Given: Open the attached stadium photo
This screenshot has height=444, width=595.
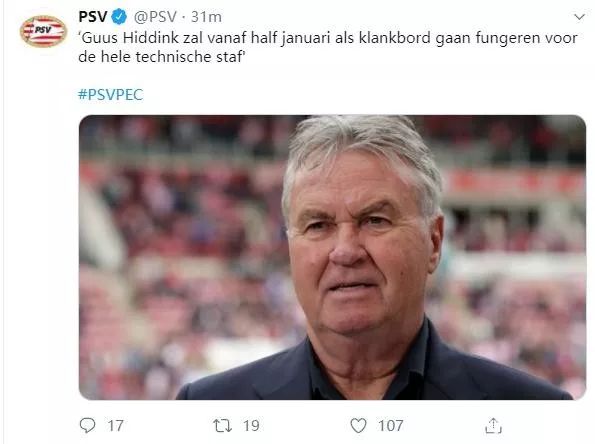Looking at the screenshot, I should [332, 257].
